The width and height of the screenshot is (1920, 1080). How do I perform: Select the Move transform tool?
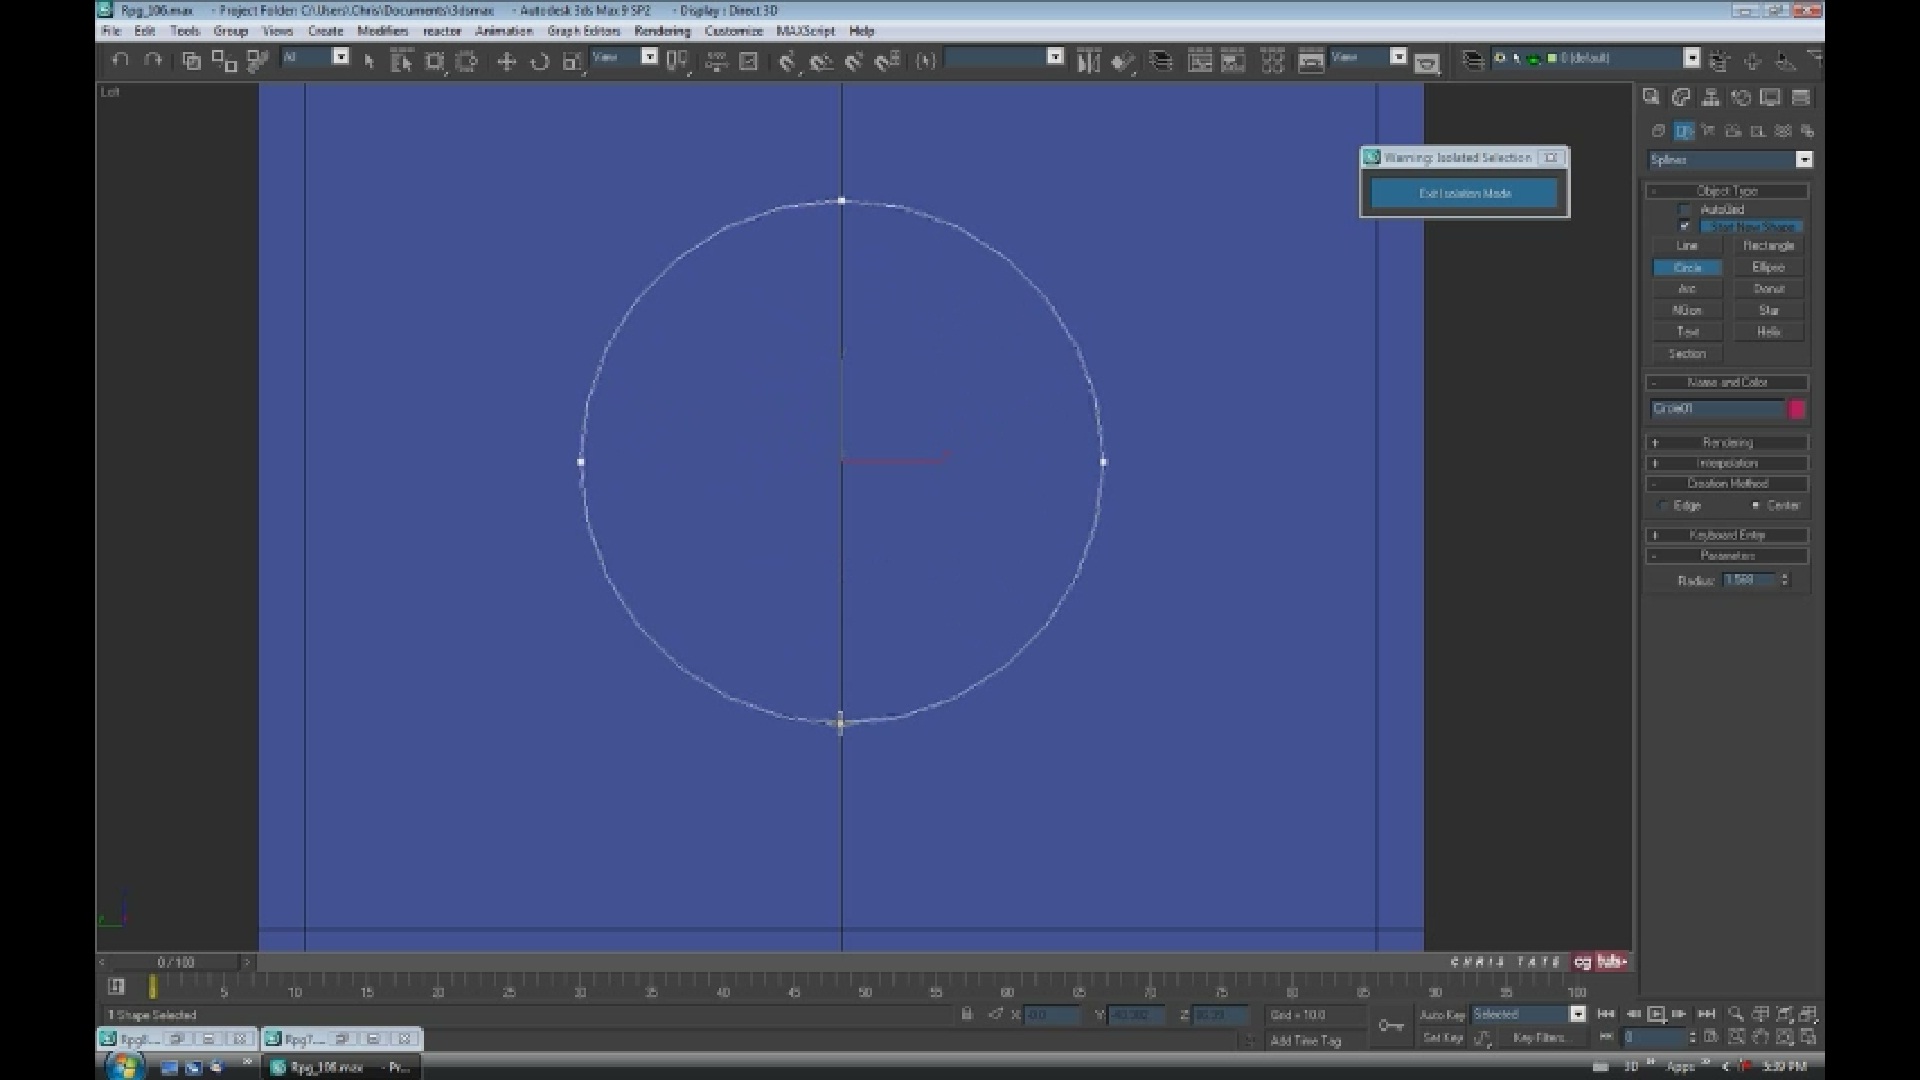[506, 62]
